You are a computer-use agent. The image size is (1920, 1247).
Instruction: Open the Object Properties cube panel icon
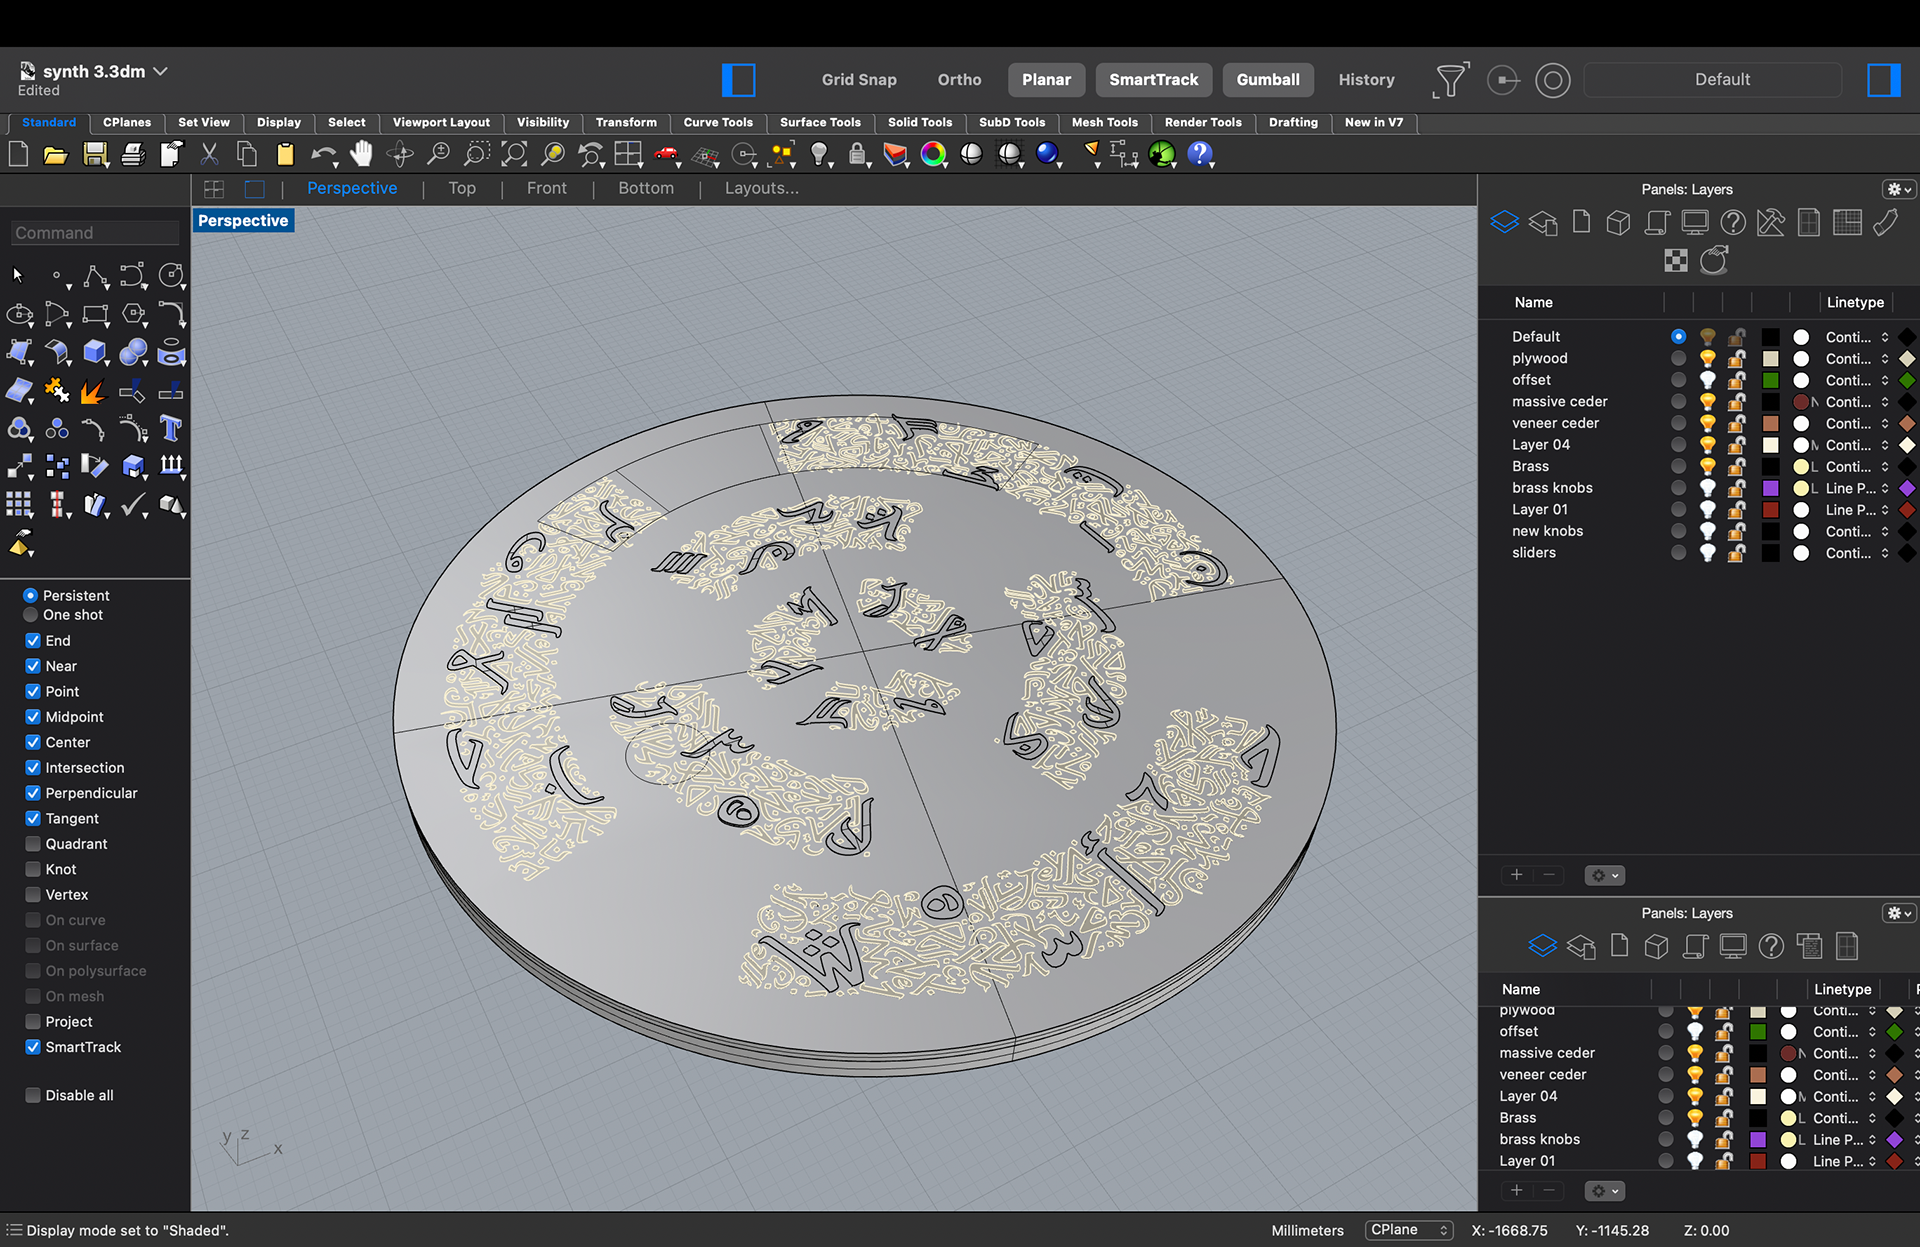coord(1618,222)
